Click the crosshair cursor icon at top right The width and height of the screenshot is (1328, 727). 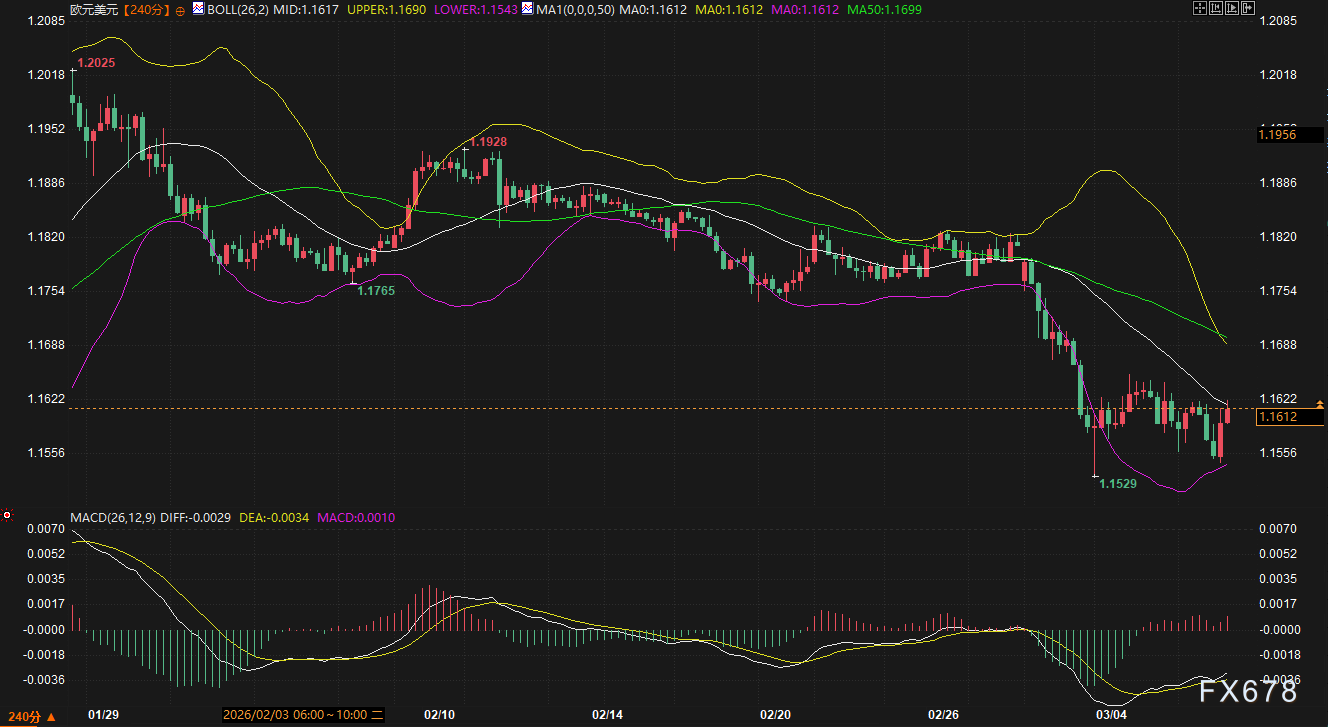click(1199, 8)
